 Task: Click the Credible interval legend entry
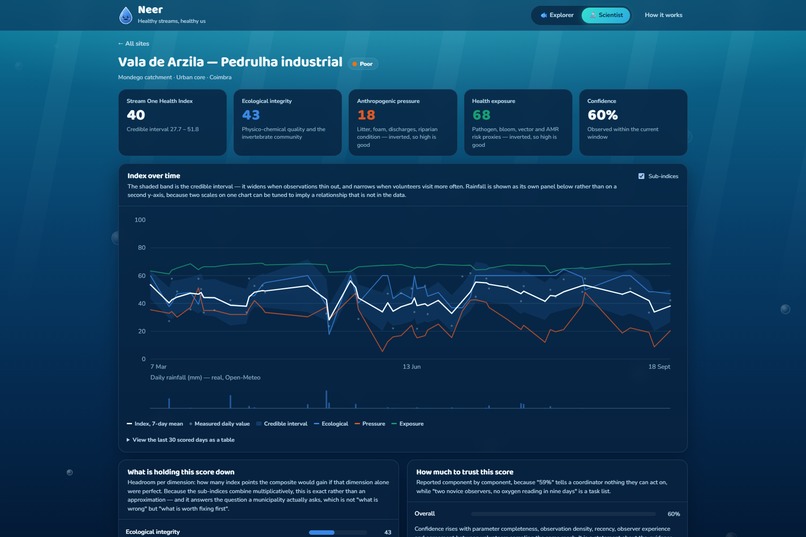click(282, 424)
